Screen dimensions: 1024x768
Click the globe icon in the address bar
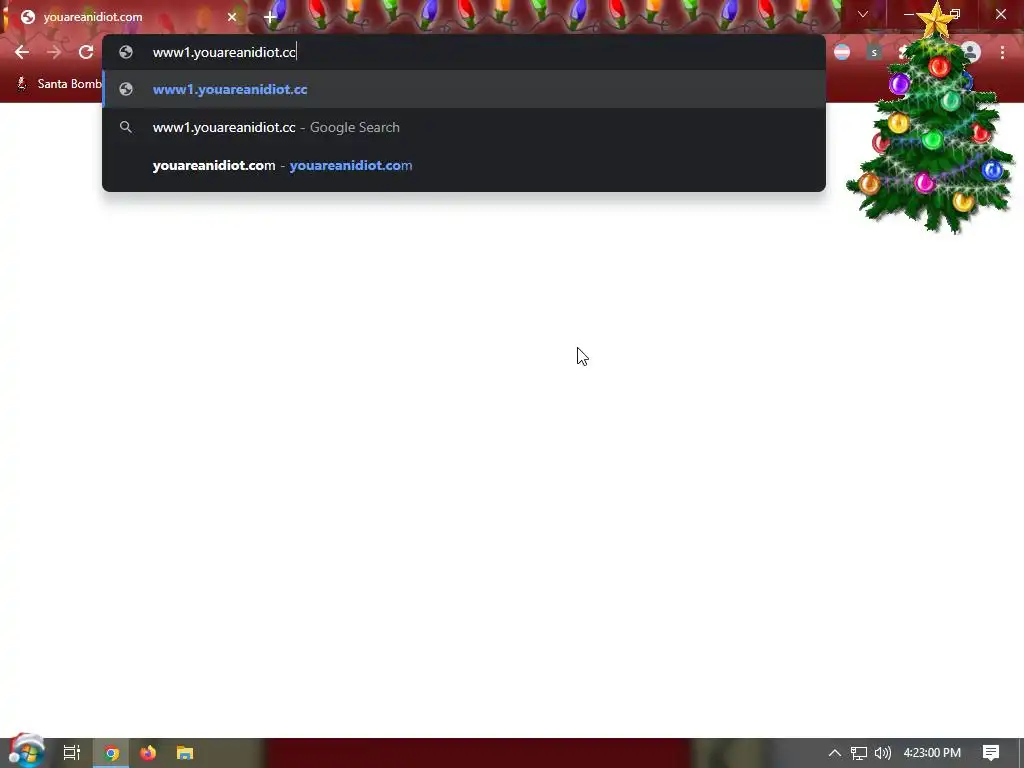tap(126, 52)
